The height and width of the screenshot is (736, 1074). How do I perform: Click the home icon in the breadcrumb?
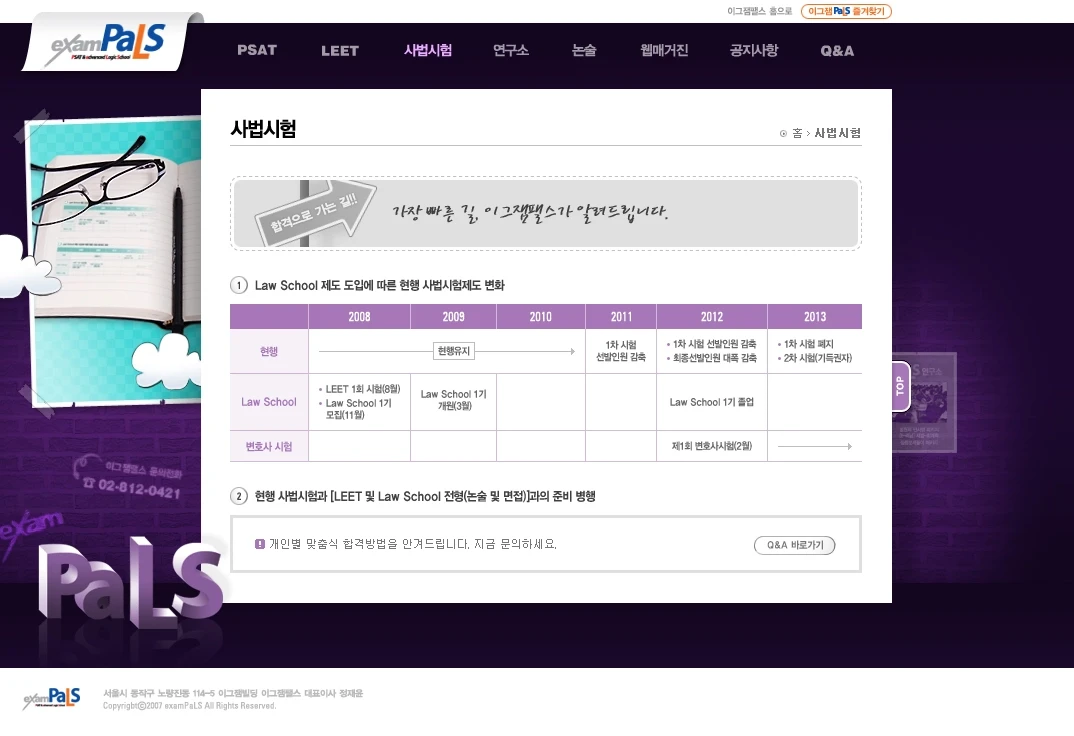click(784, 133)
